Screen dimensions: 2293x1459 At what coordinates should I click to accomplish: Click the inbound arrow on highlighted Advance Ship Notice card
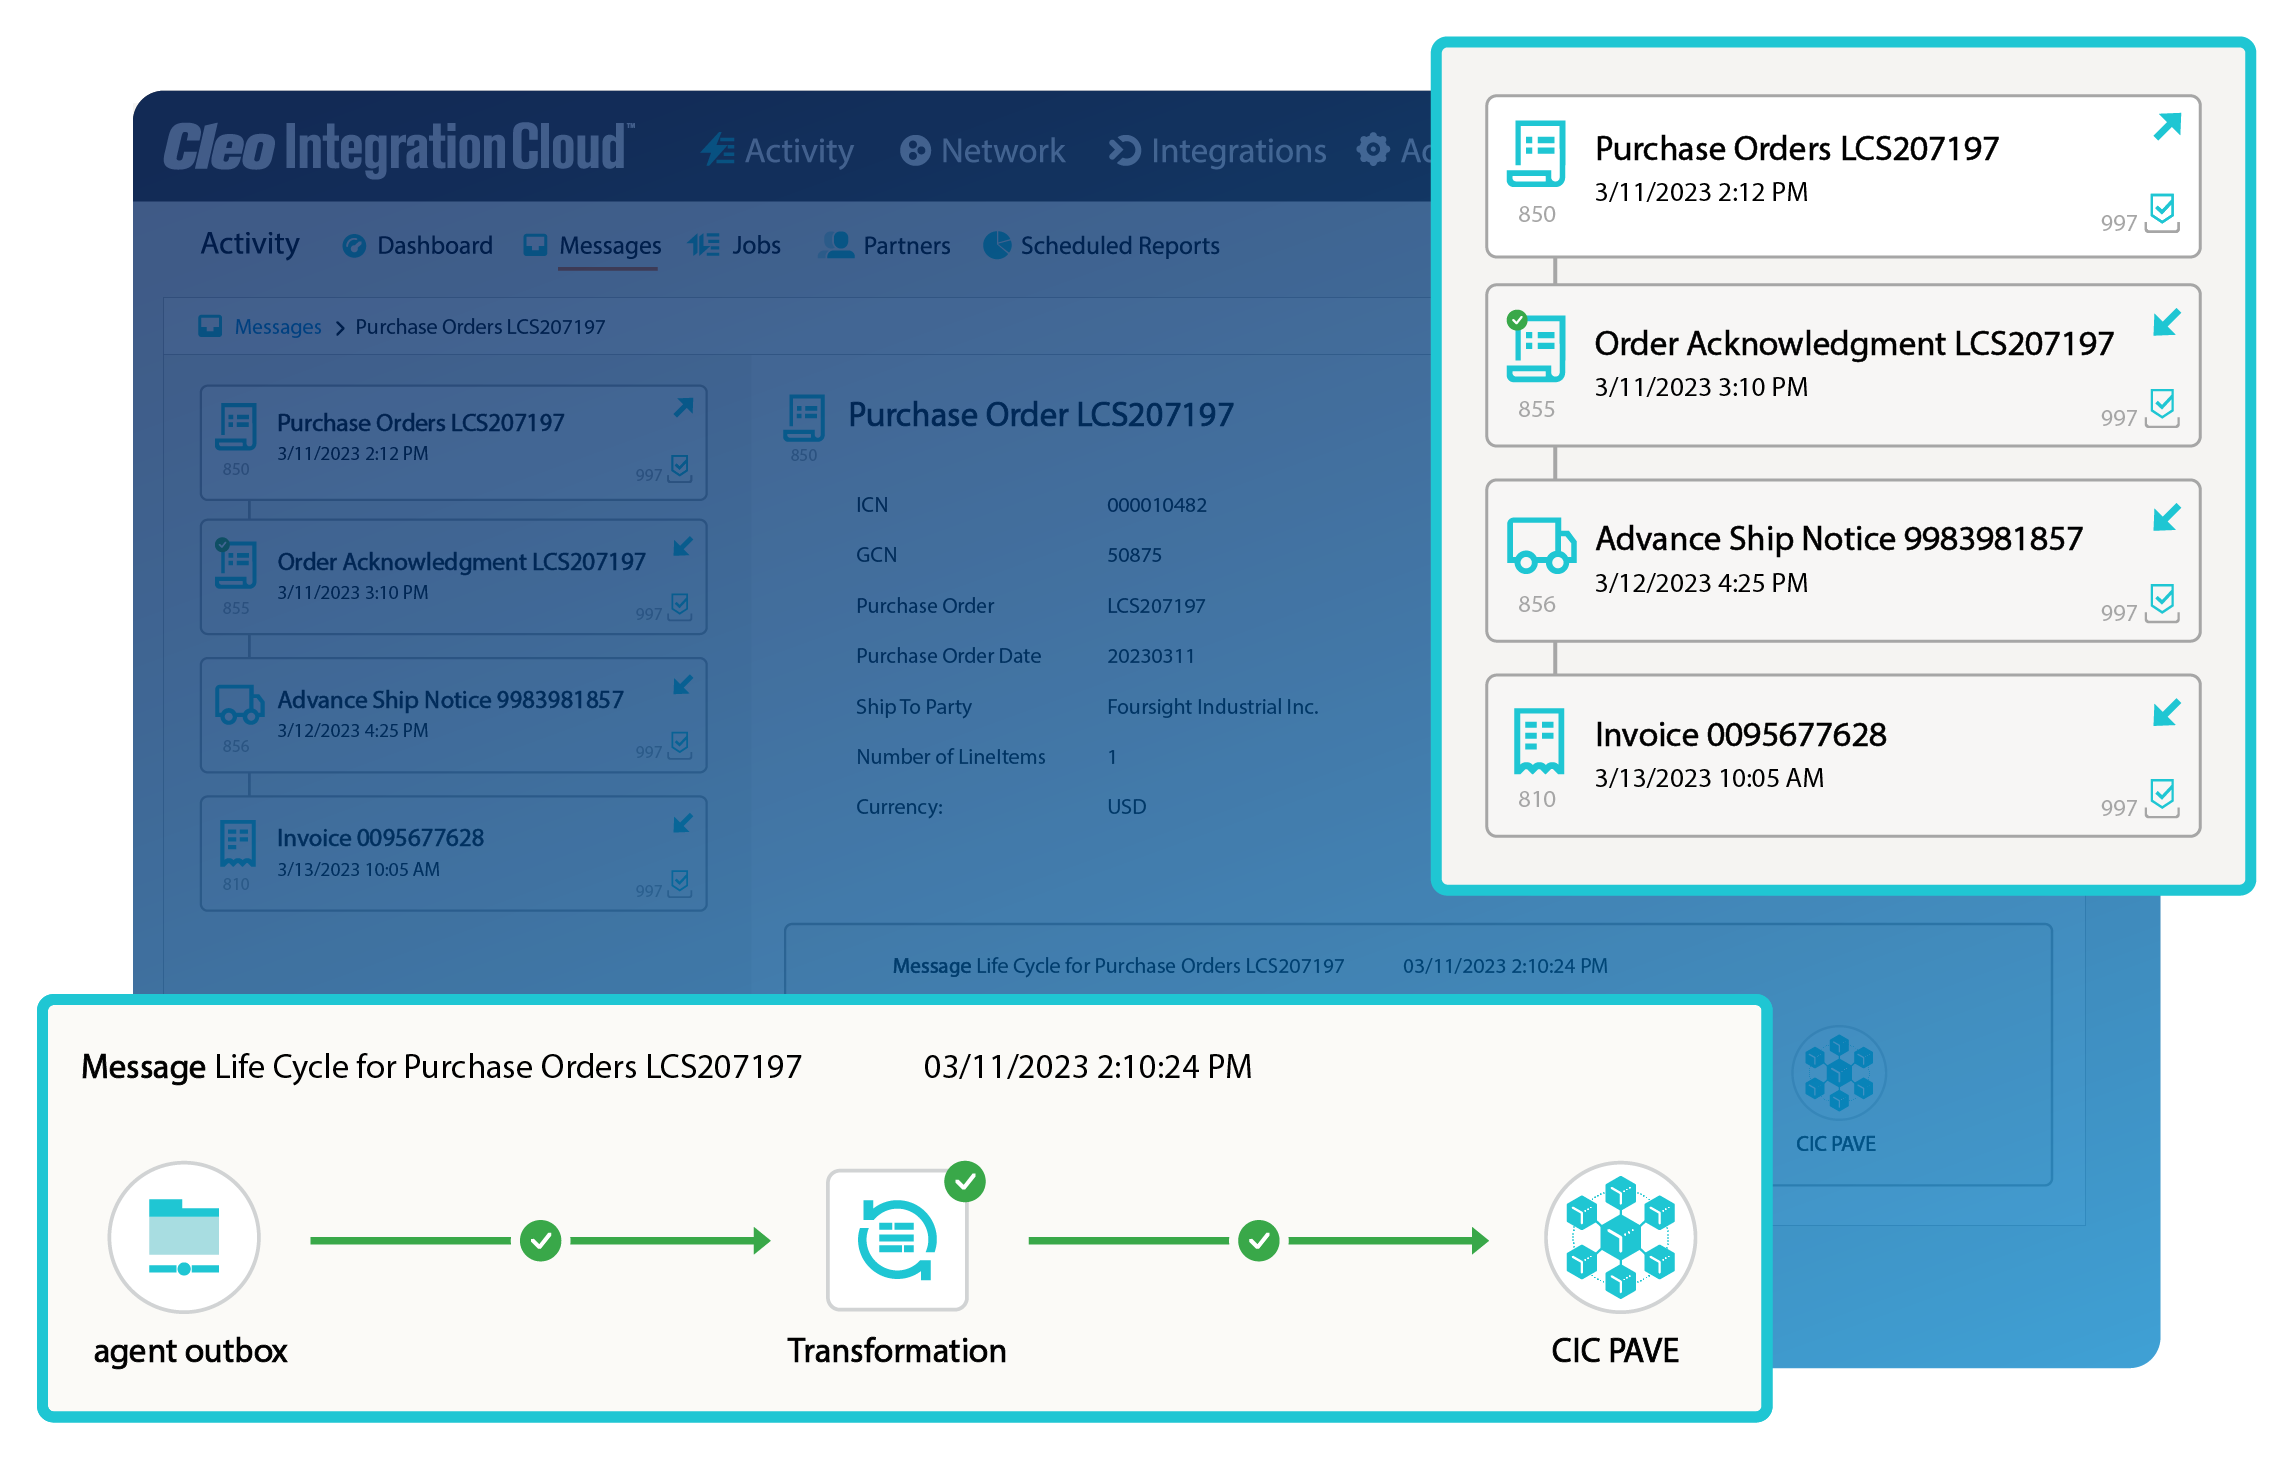(2167, 518)
